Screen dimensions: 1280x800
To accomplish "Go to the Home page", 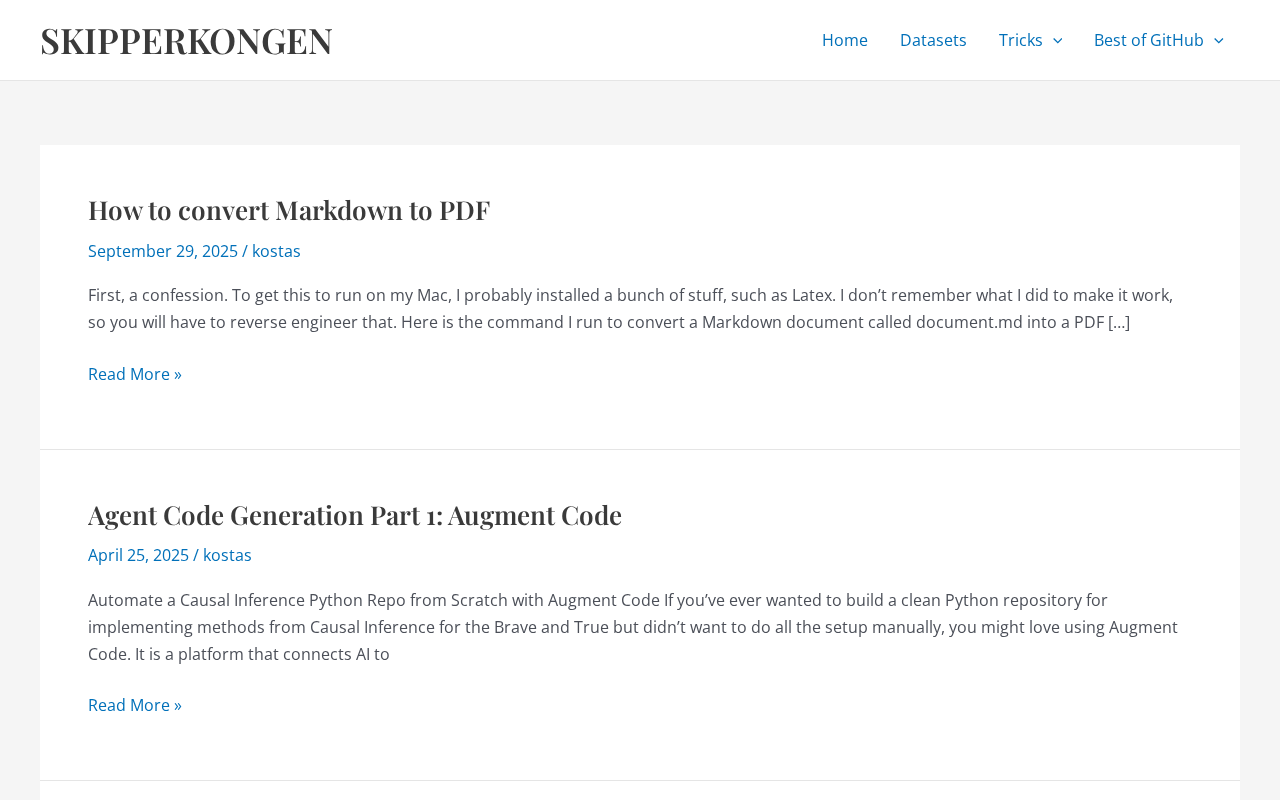I will point(844,40).
